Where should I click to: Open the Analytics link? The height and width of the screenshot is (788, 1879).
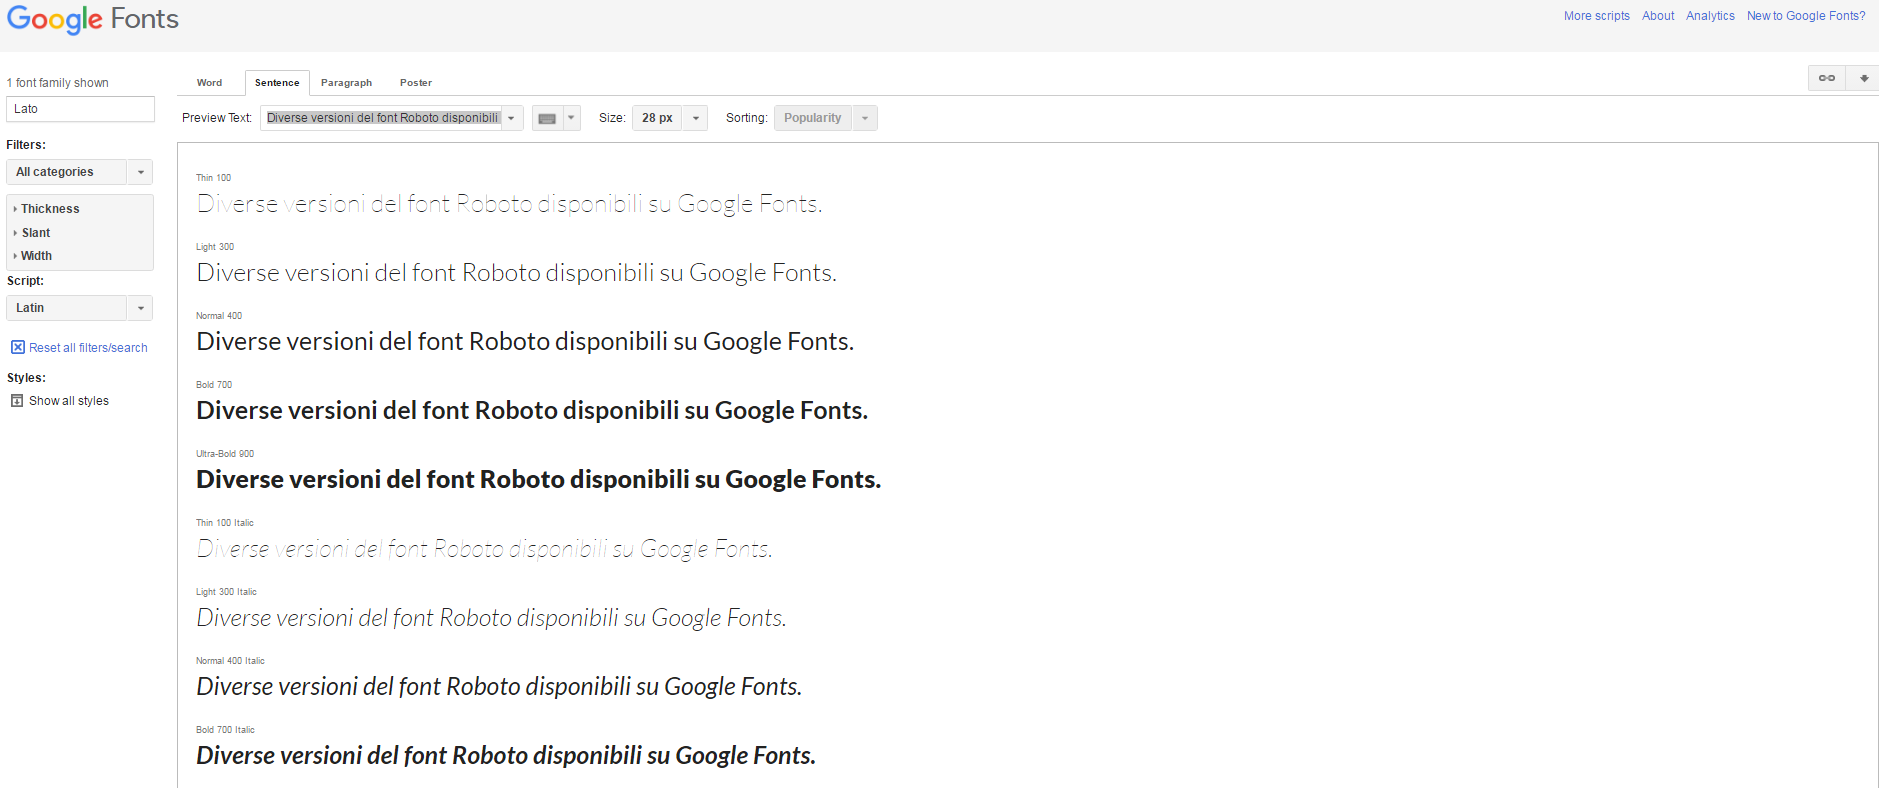(1710, 16)
